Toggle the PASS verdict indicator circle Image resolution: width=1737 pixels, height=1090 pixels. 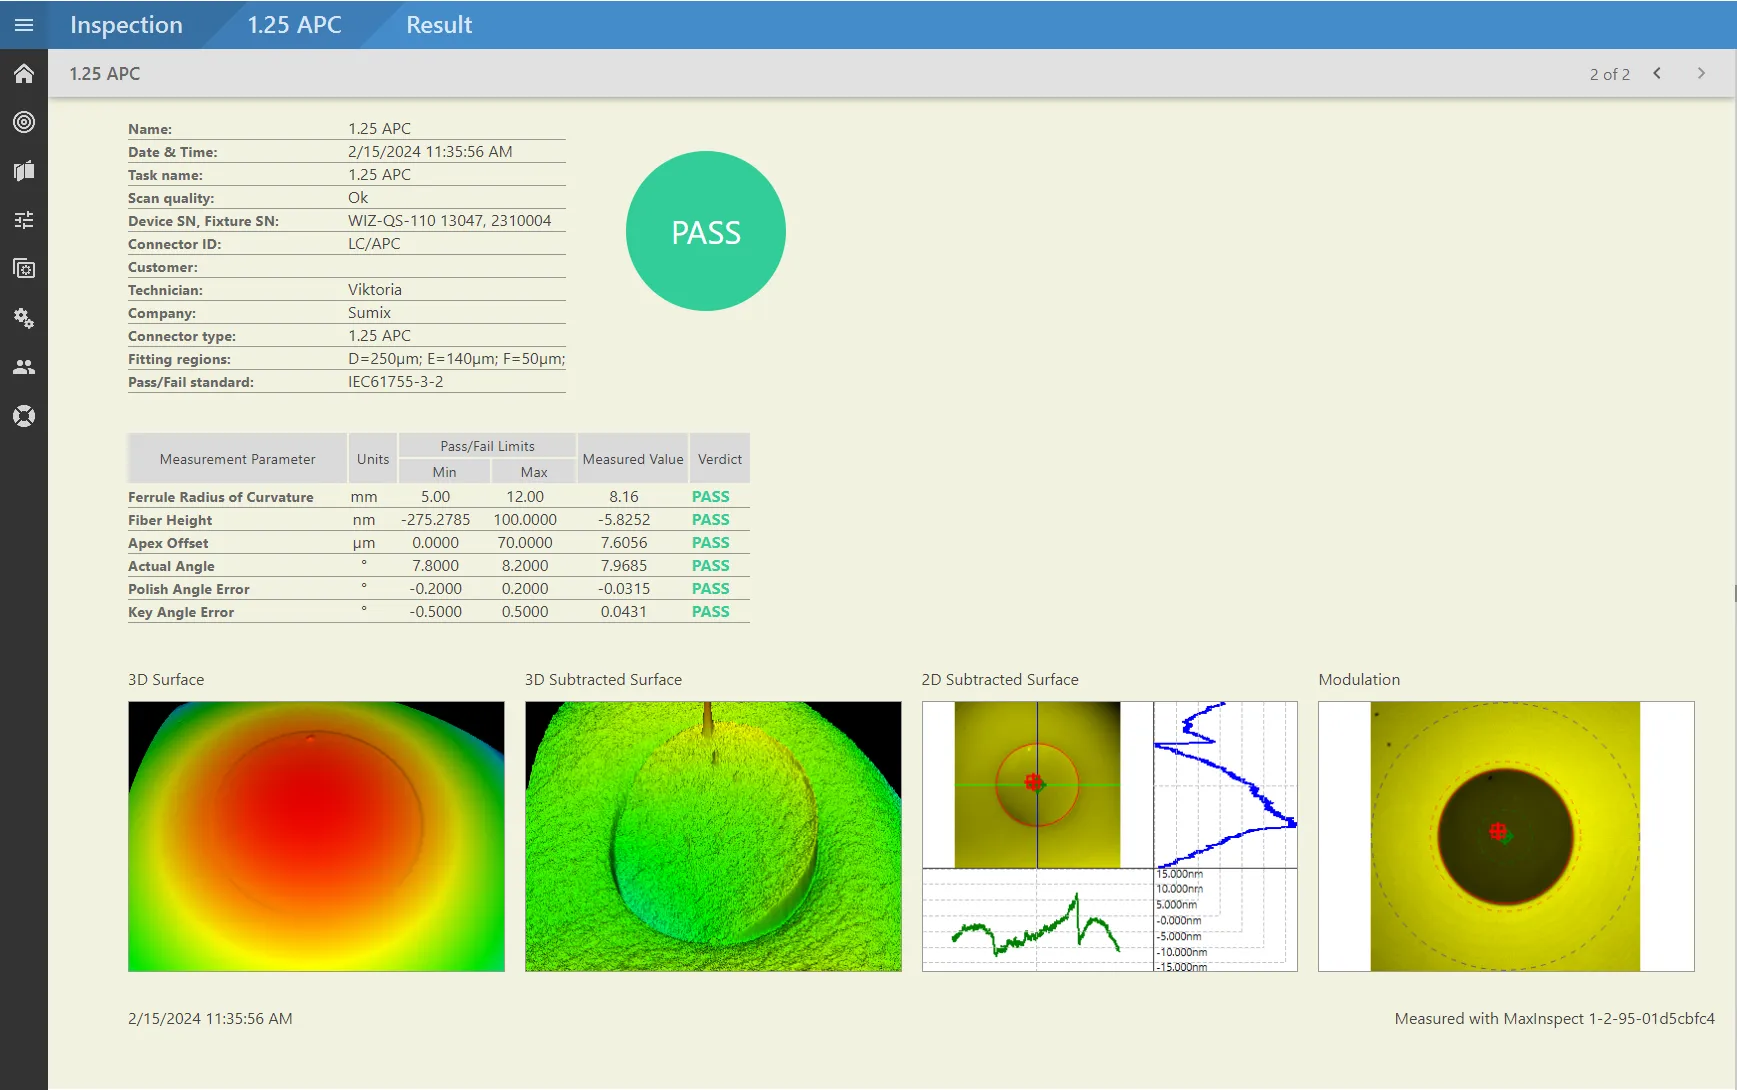706,231
